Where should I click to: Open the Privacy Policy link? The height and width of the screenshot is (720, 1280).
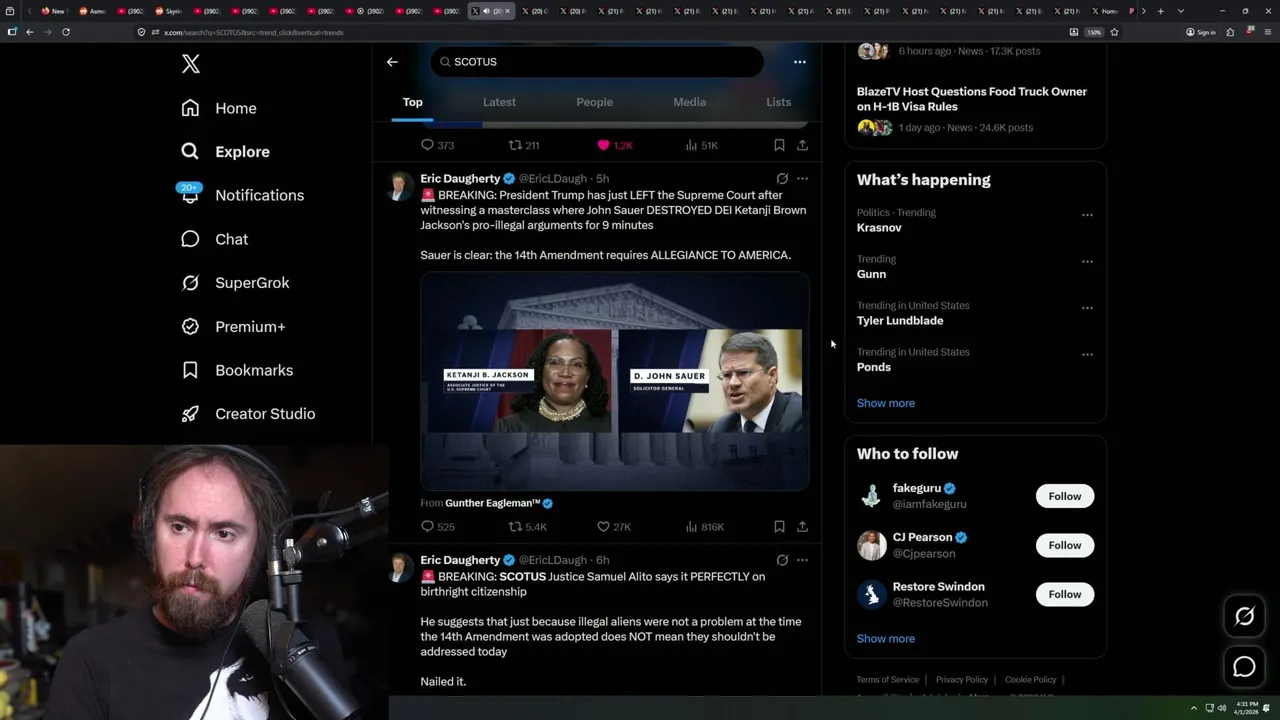[x=961, y=680]
